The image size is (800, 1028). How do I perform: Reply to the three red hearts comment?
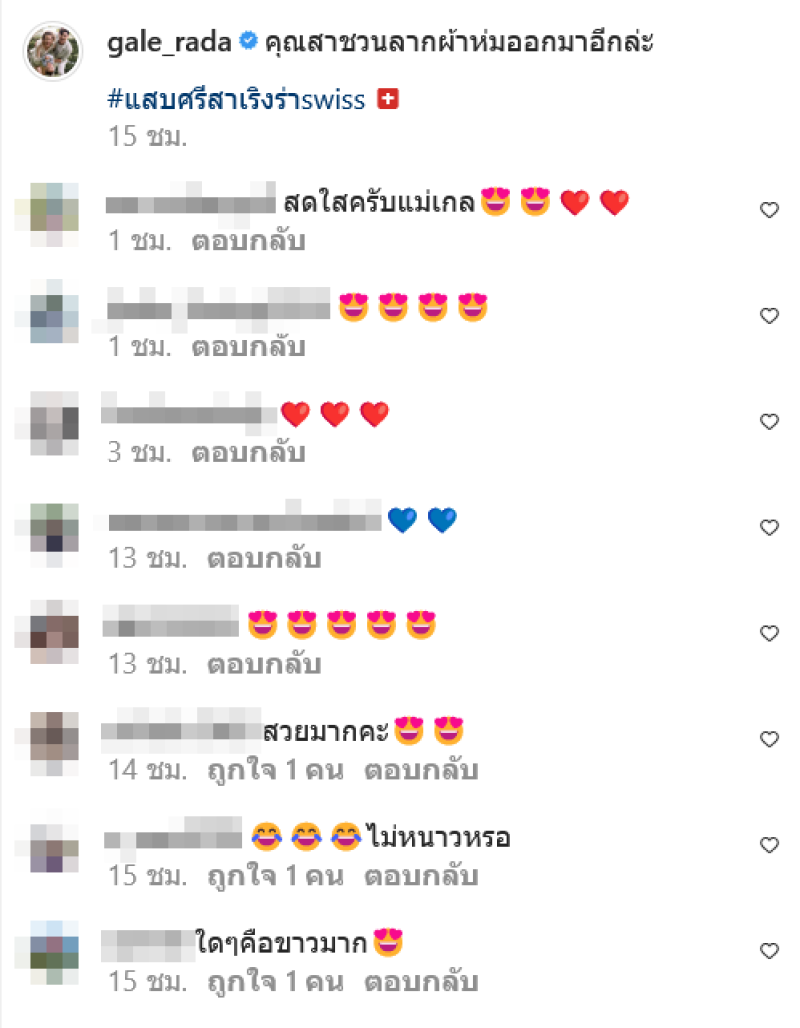[x=249, y=453]
